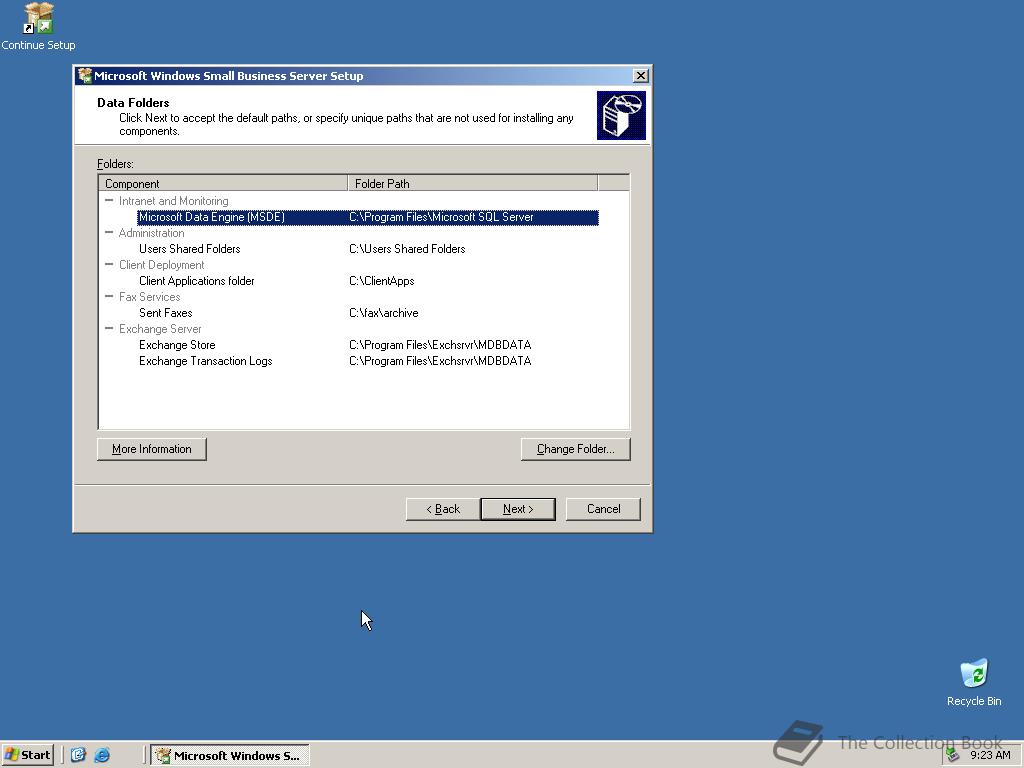This screenshot has height=768, width=1024.
Task: Click the Show Desktop quick launch icon
Action: (78, 755)
